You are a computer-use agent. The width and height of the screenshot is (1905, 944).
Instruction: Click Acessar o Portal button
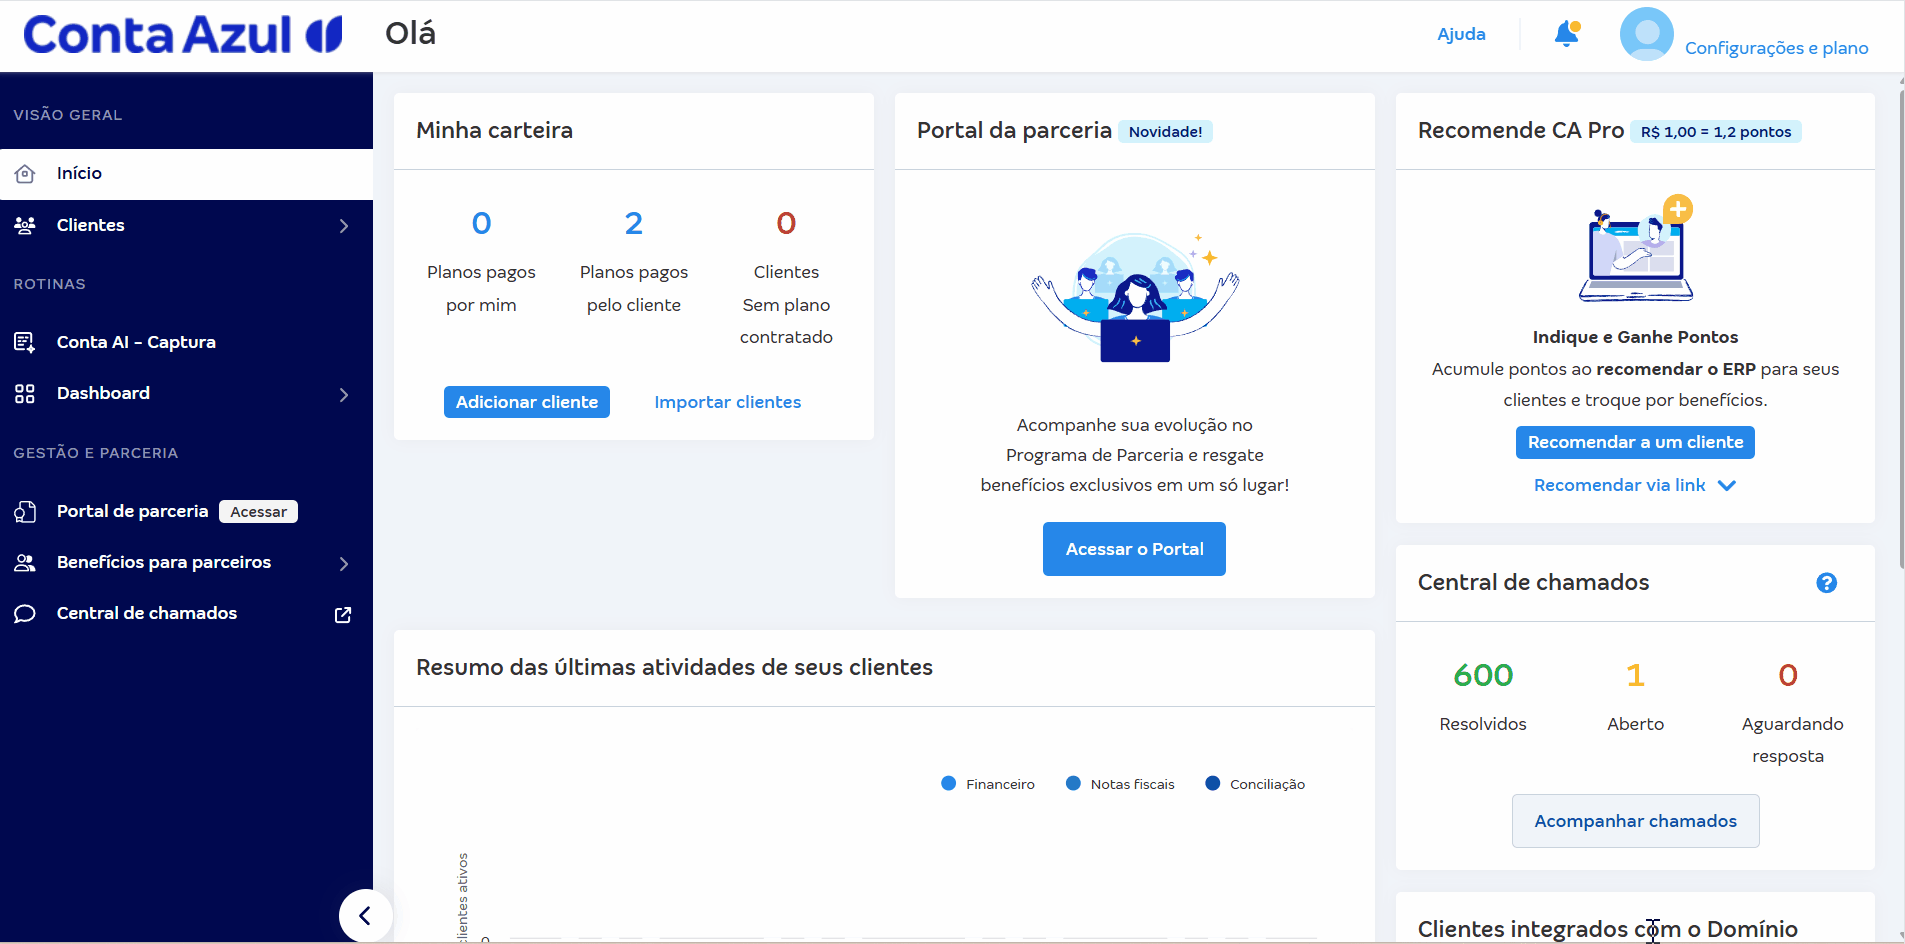click(x=1134, y=549)
